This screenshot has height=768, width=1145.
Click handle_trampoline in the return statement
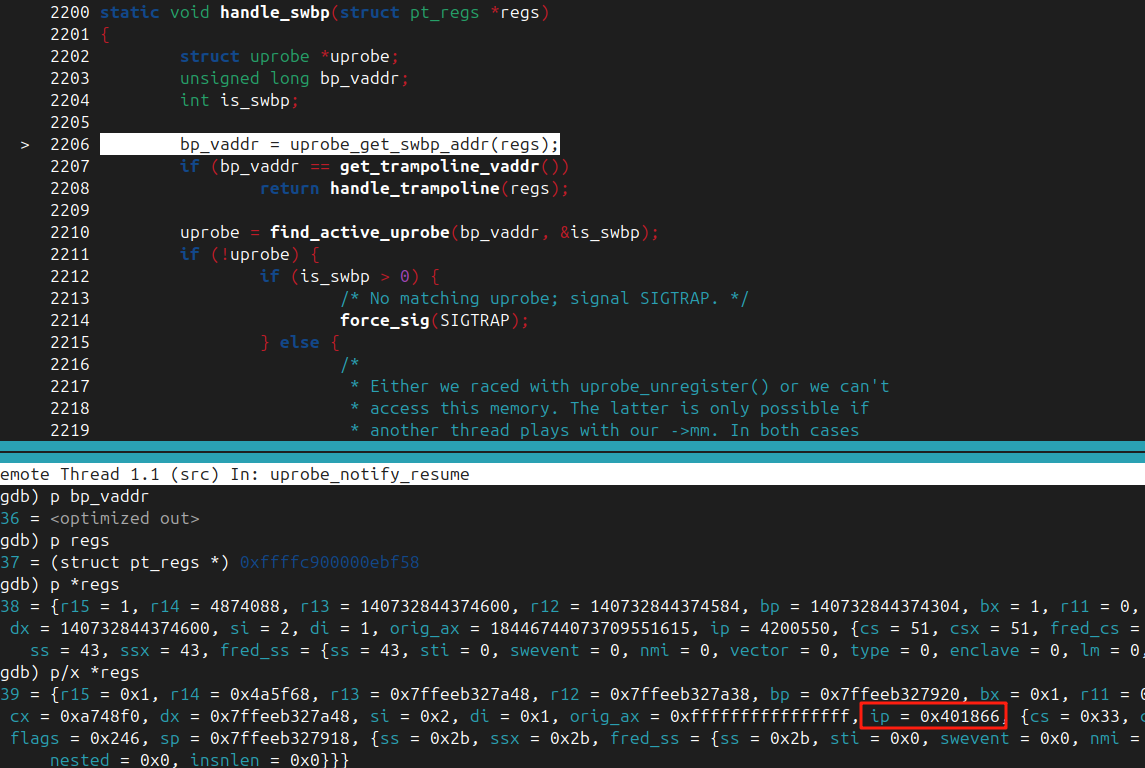click(414, 188)
